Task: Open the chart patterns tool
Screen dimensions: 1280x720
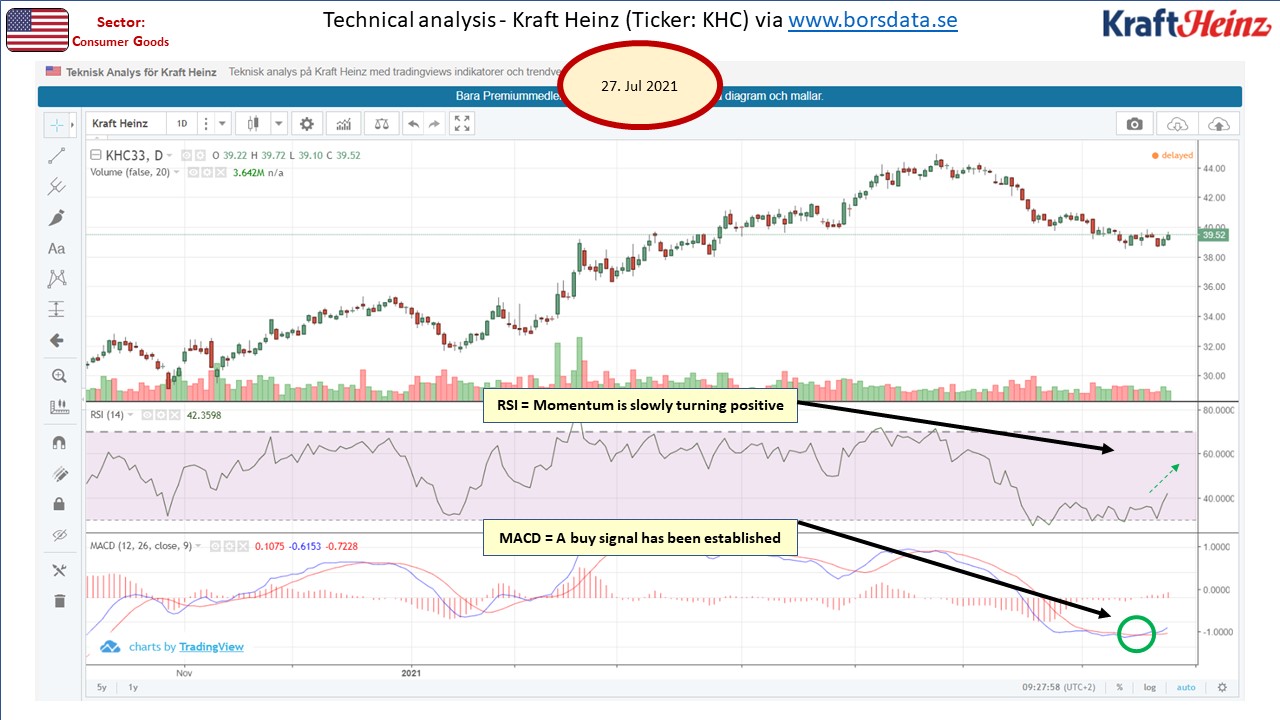Action: (x=57, y=278)
